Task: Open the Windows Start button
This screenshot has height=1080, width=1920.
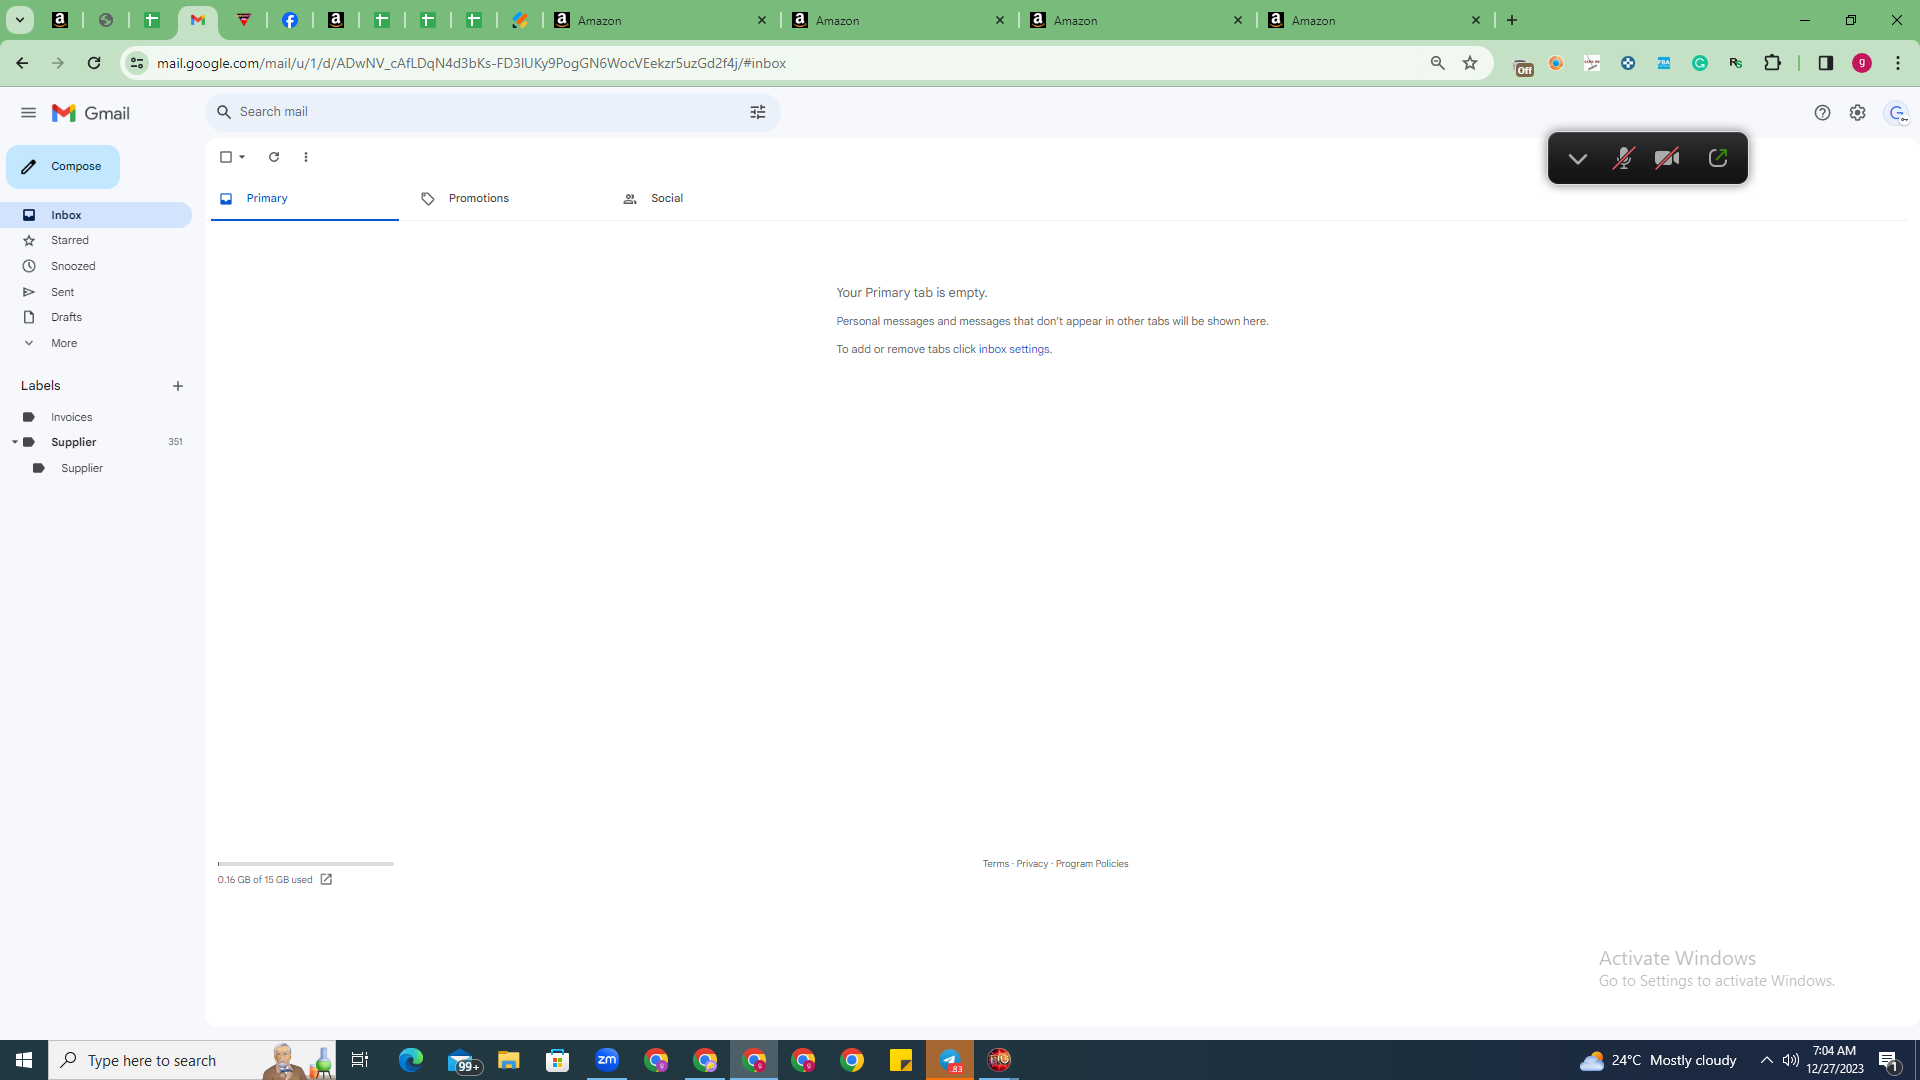Action: [24, 1060]
